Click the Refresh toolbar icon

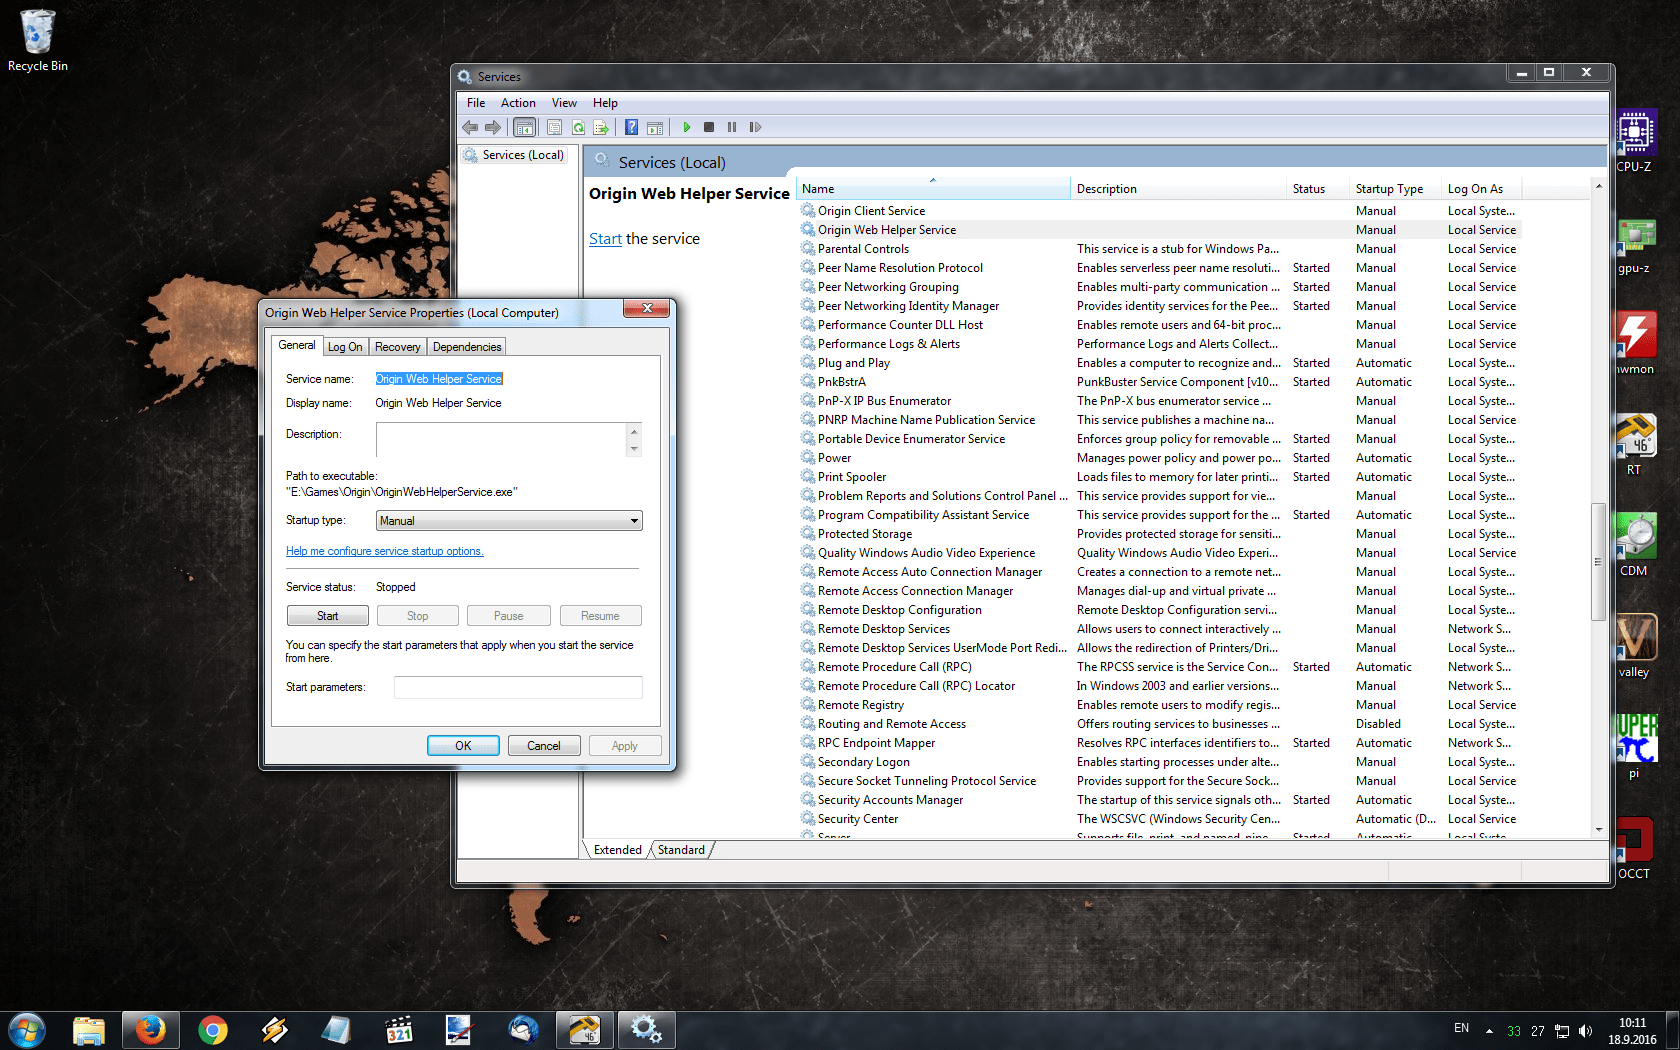point(578,127)
